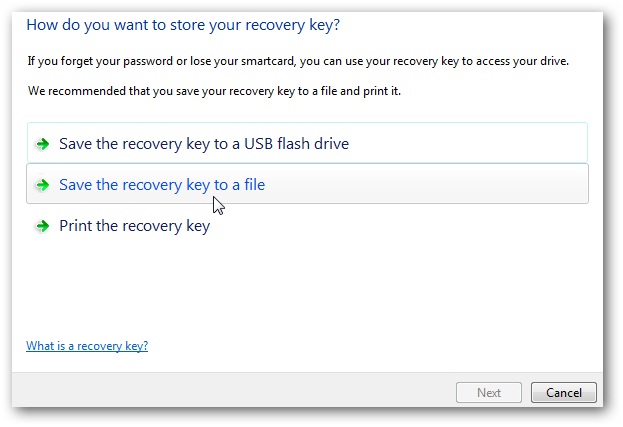Choose "Save the recovery key to a USB flash drive"
The image size is (623, 427).
tap(203, 144)
